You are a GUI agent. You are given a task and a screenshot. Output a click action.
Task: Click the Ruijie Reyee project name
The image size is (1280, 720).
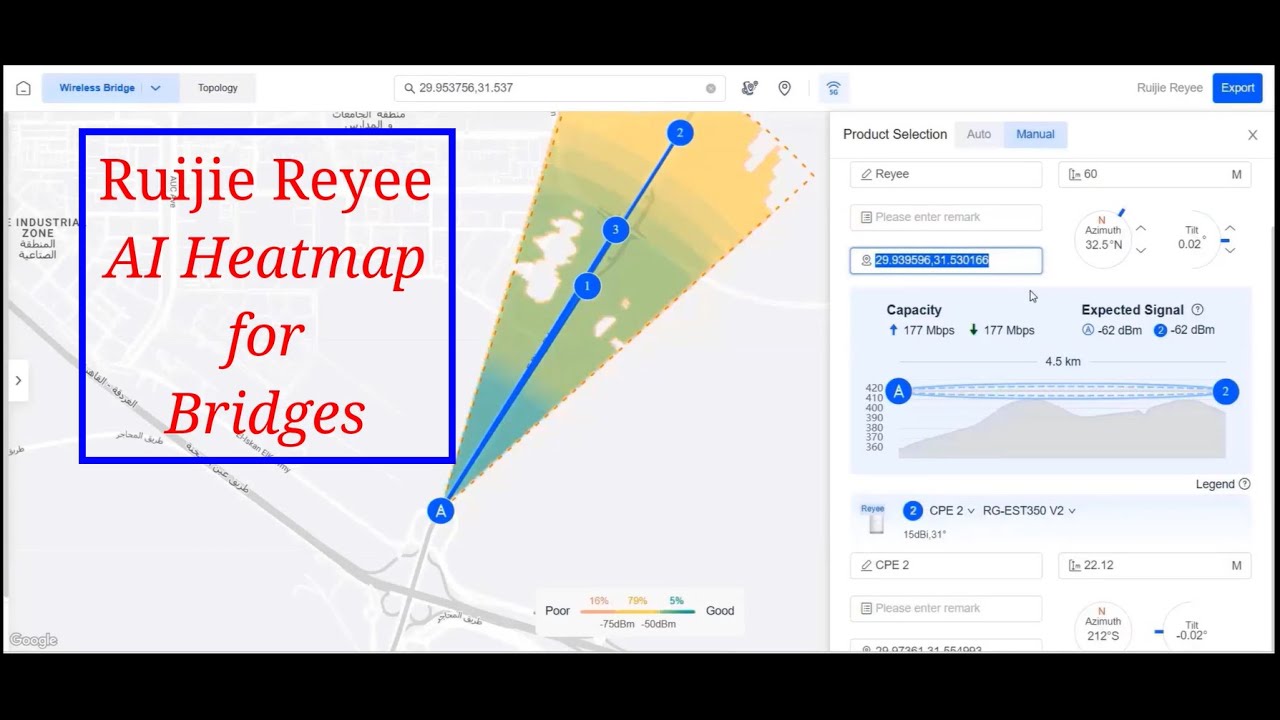click(x=1170, y=88)
